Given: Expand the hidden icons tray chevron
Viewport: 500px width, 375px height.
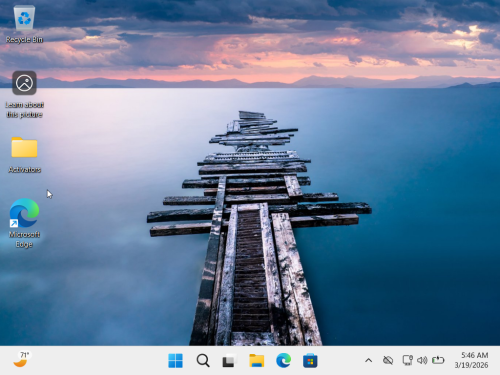Looking at the screenshot, I should click(368, 360).
